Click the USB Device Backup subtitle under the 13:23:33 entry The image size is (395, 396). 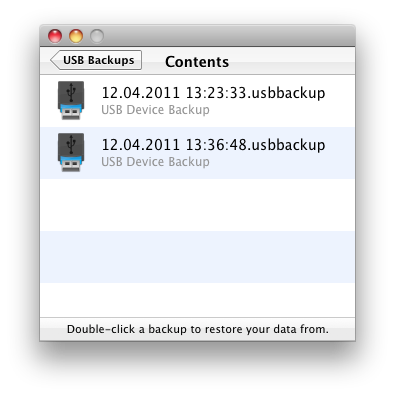pos(155,110)
